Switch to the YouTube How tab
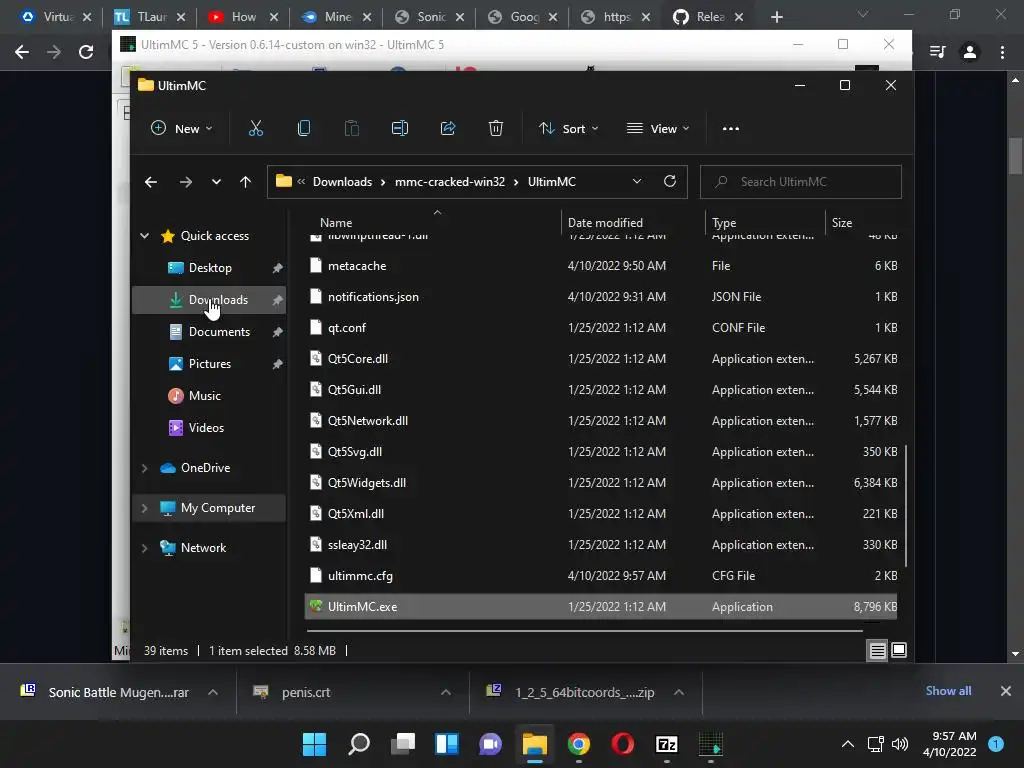 (243, 17)
